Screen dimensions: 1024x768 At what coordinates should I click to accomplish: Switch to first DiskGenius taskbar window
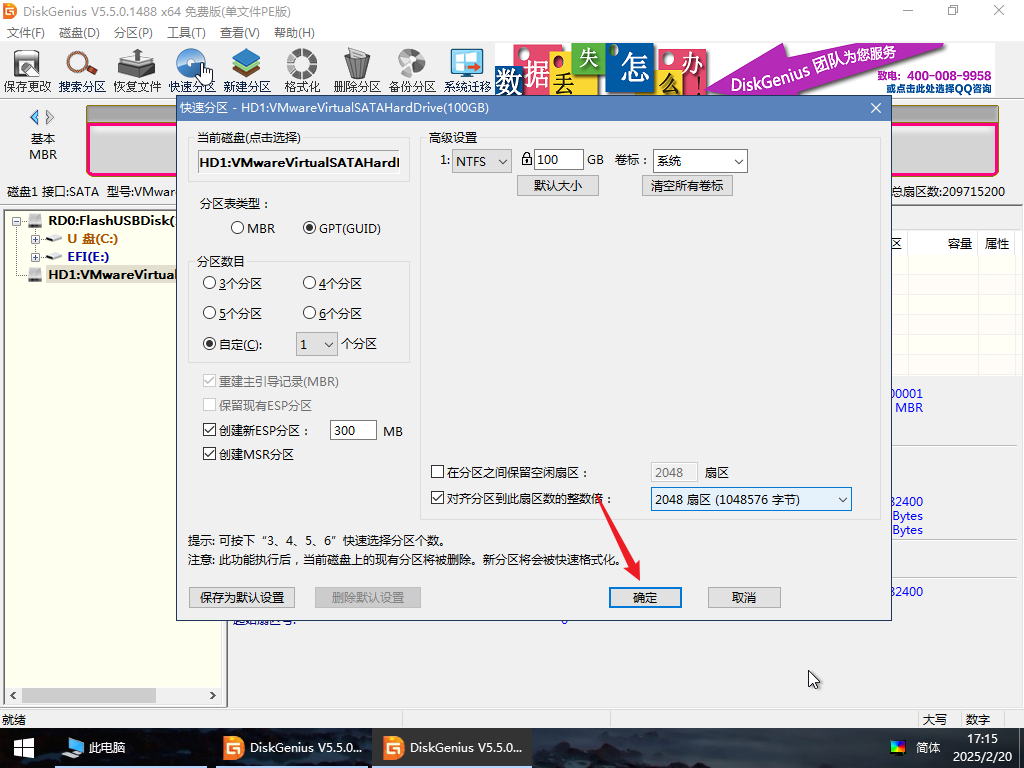click(292, 748)
